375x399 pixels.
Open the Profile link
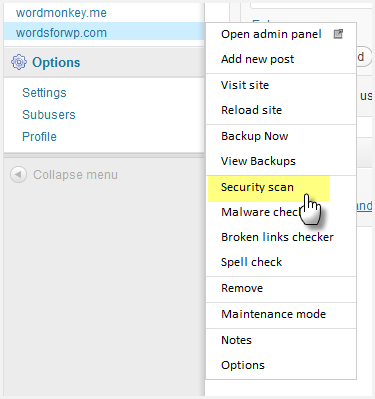[x=39, y=136]
